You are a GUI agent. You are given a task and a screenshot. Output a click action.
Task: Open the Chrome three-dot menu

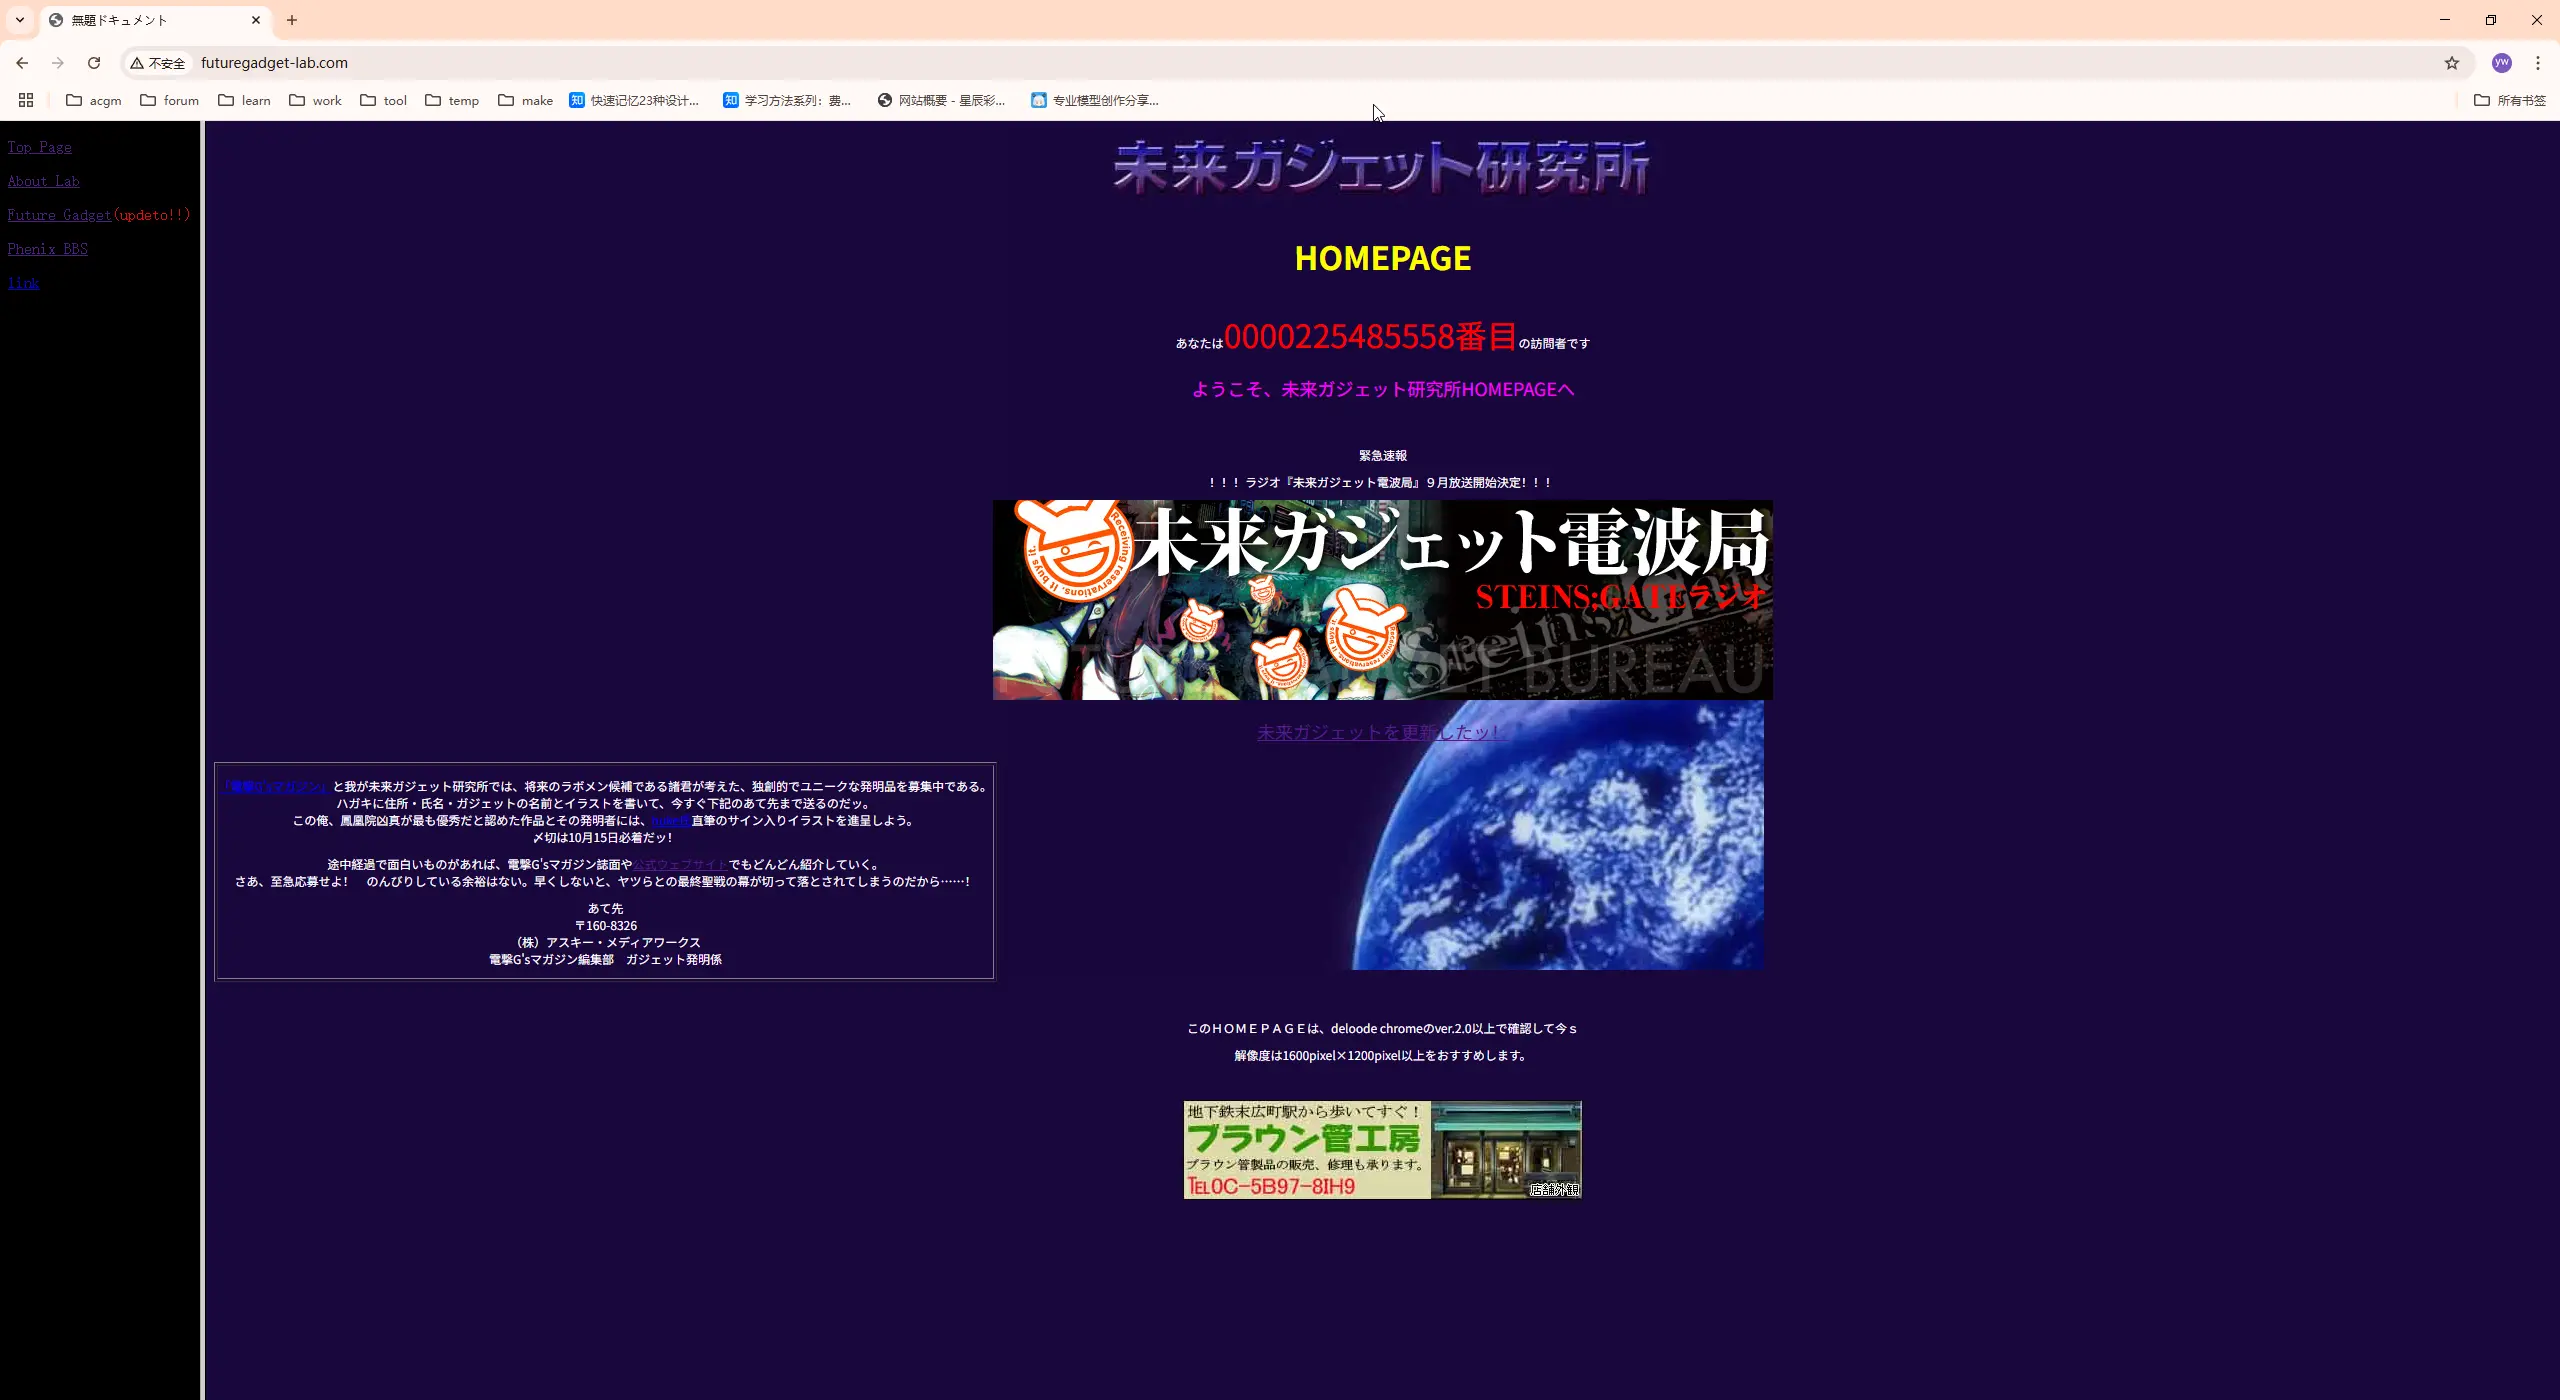point(2539,62)
